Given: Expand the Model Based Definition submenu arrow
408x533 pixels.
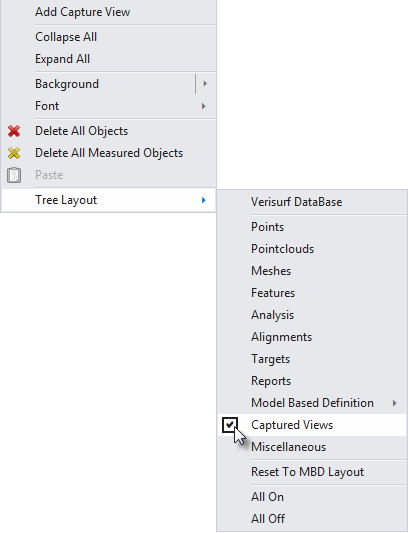Looking at the screenshot, I should pyautogui.click(x=394, y=403).
